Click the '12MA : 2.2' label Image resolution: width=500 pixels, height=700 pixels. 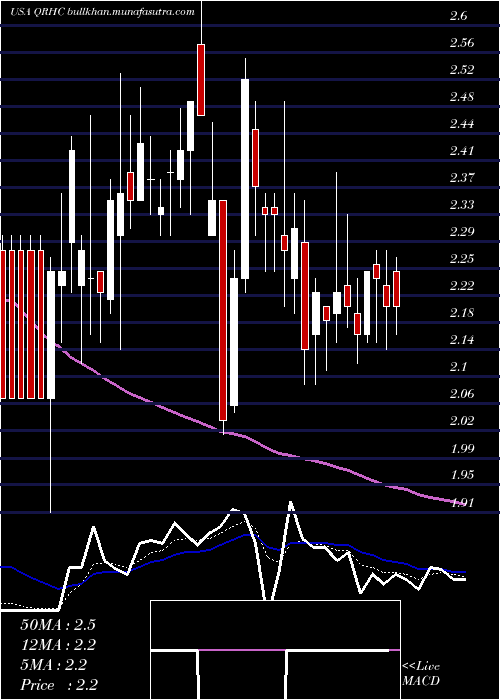tap(58, 645)
